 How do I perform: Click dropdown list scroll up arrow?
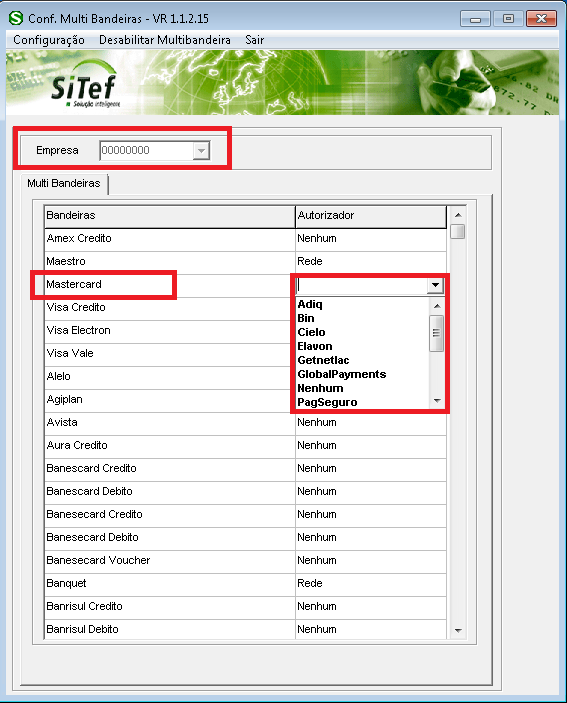tap(437, 306)
